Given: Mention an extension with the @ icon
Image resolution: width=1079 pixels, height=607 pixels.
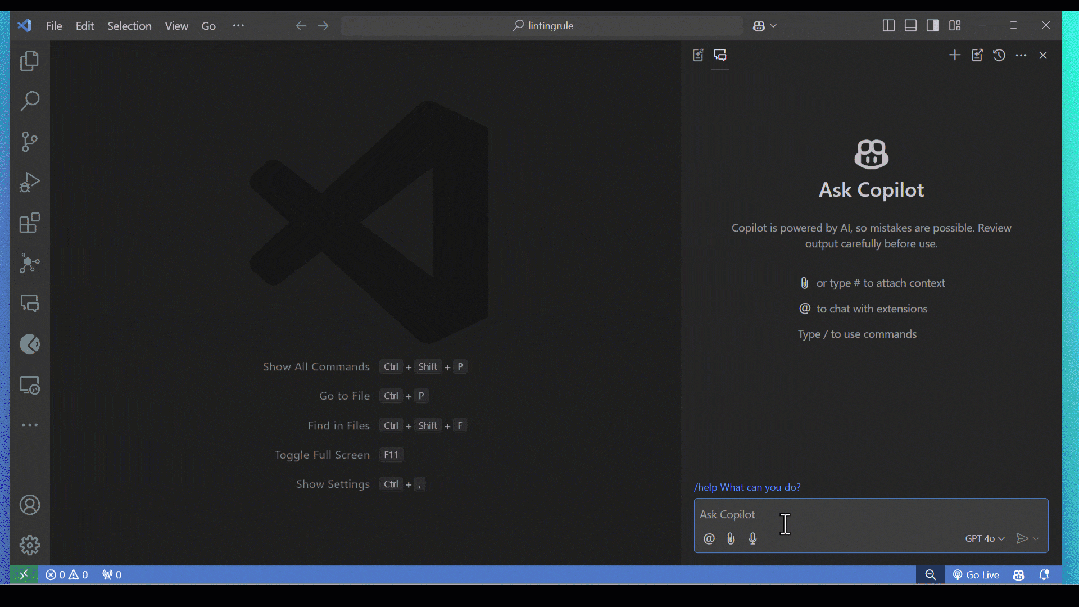Looking at the screenshot, I should click(708, 538).
